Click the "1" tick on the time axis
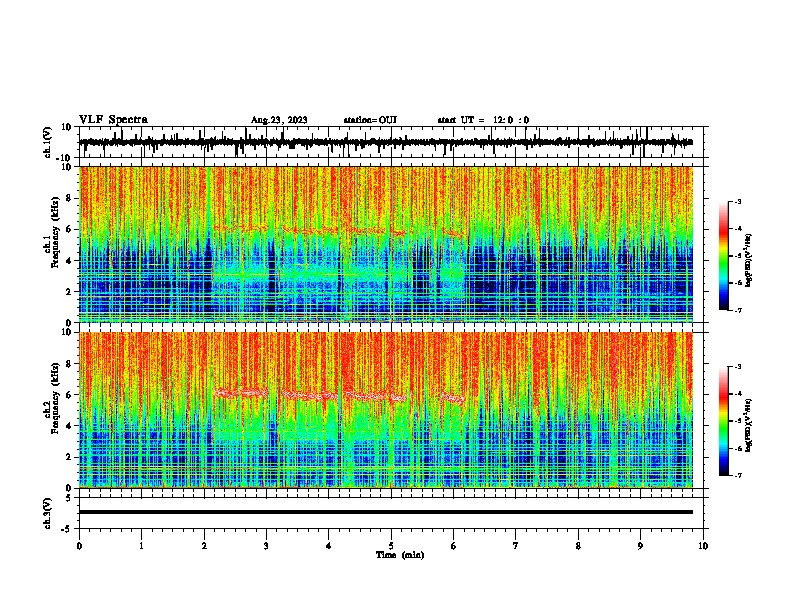The width and height of the screenshot is (792, 612). 141,546
